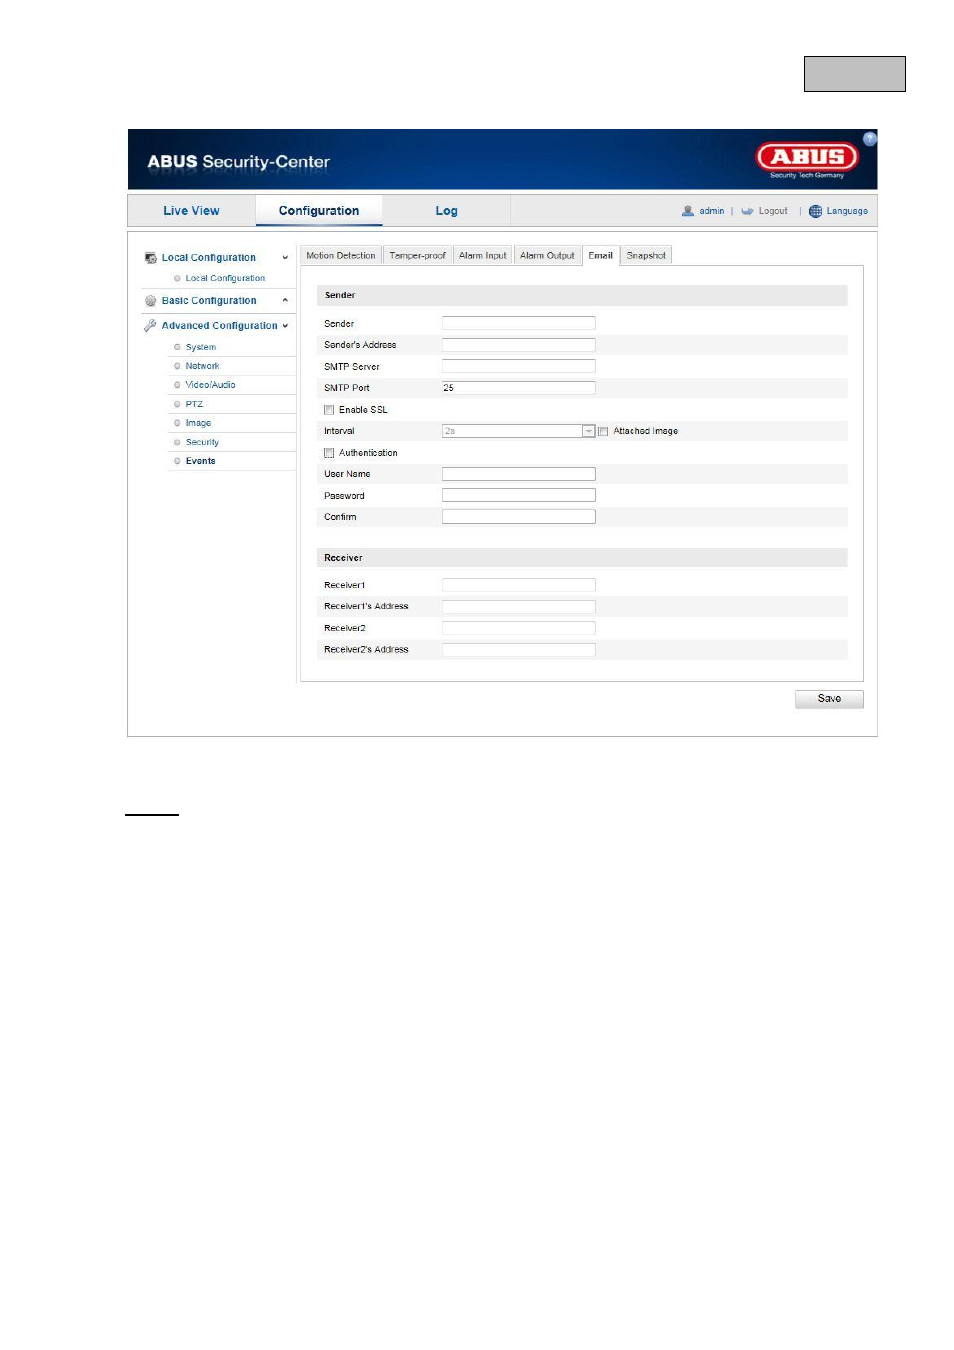Open Local Configuration sub-item
This screenshot has width=954, height=1350.
(225, 279)
